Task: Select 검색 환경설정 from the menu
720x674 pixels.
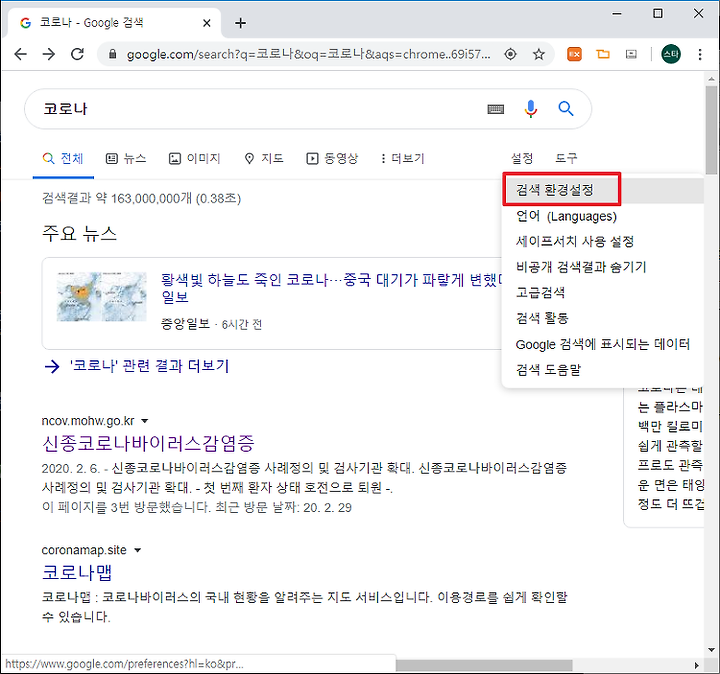Action: point(603,190)
